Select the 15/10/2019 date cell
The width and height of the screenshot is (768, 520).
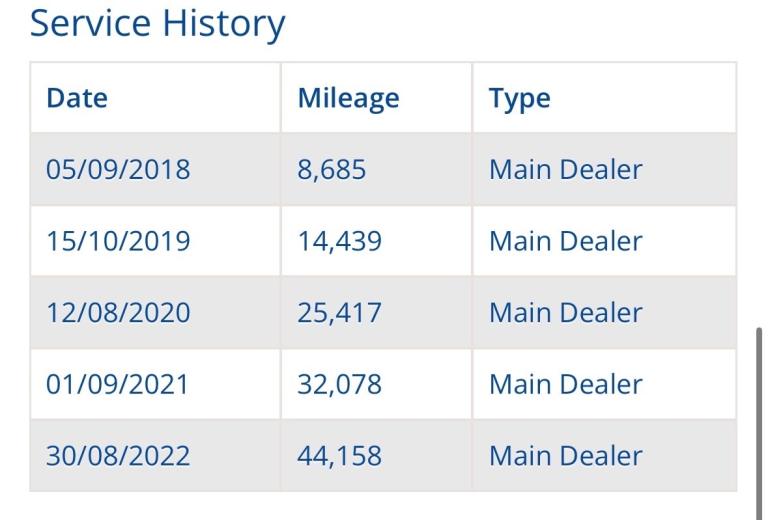[118, 241]
